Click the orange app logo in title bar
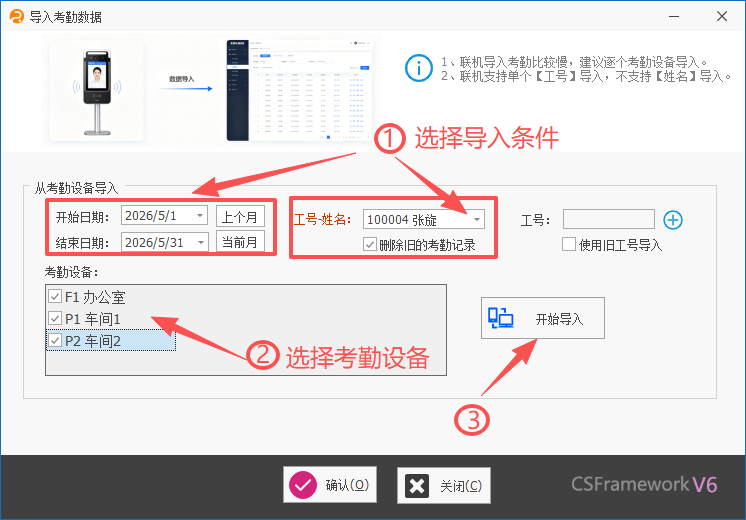Viewport: 746px width, 520px height. tap(16, 17)
